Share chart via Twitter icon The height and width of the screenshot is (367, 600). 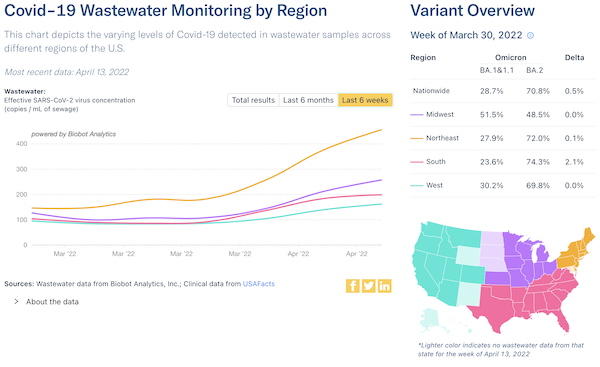(368, 286)
